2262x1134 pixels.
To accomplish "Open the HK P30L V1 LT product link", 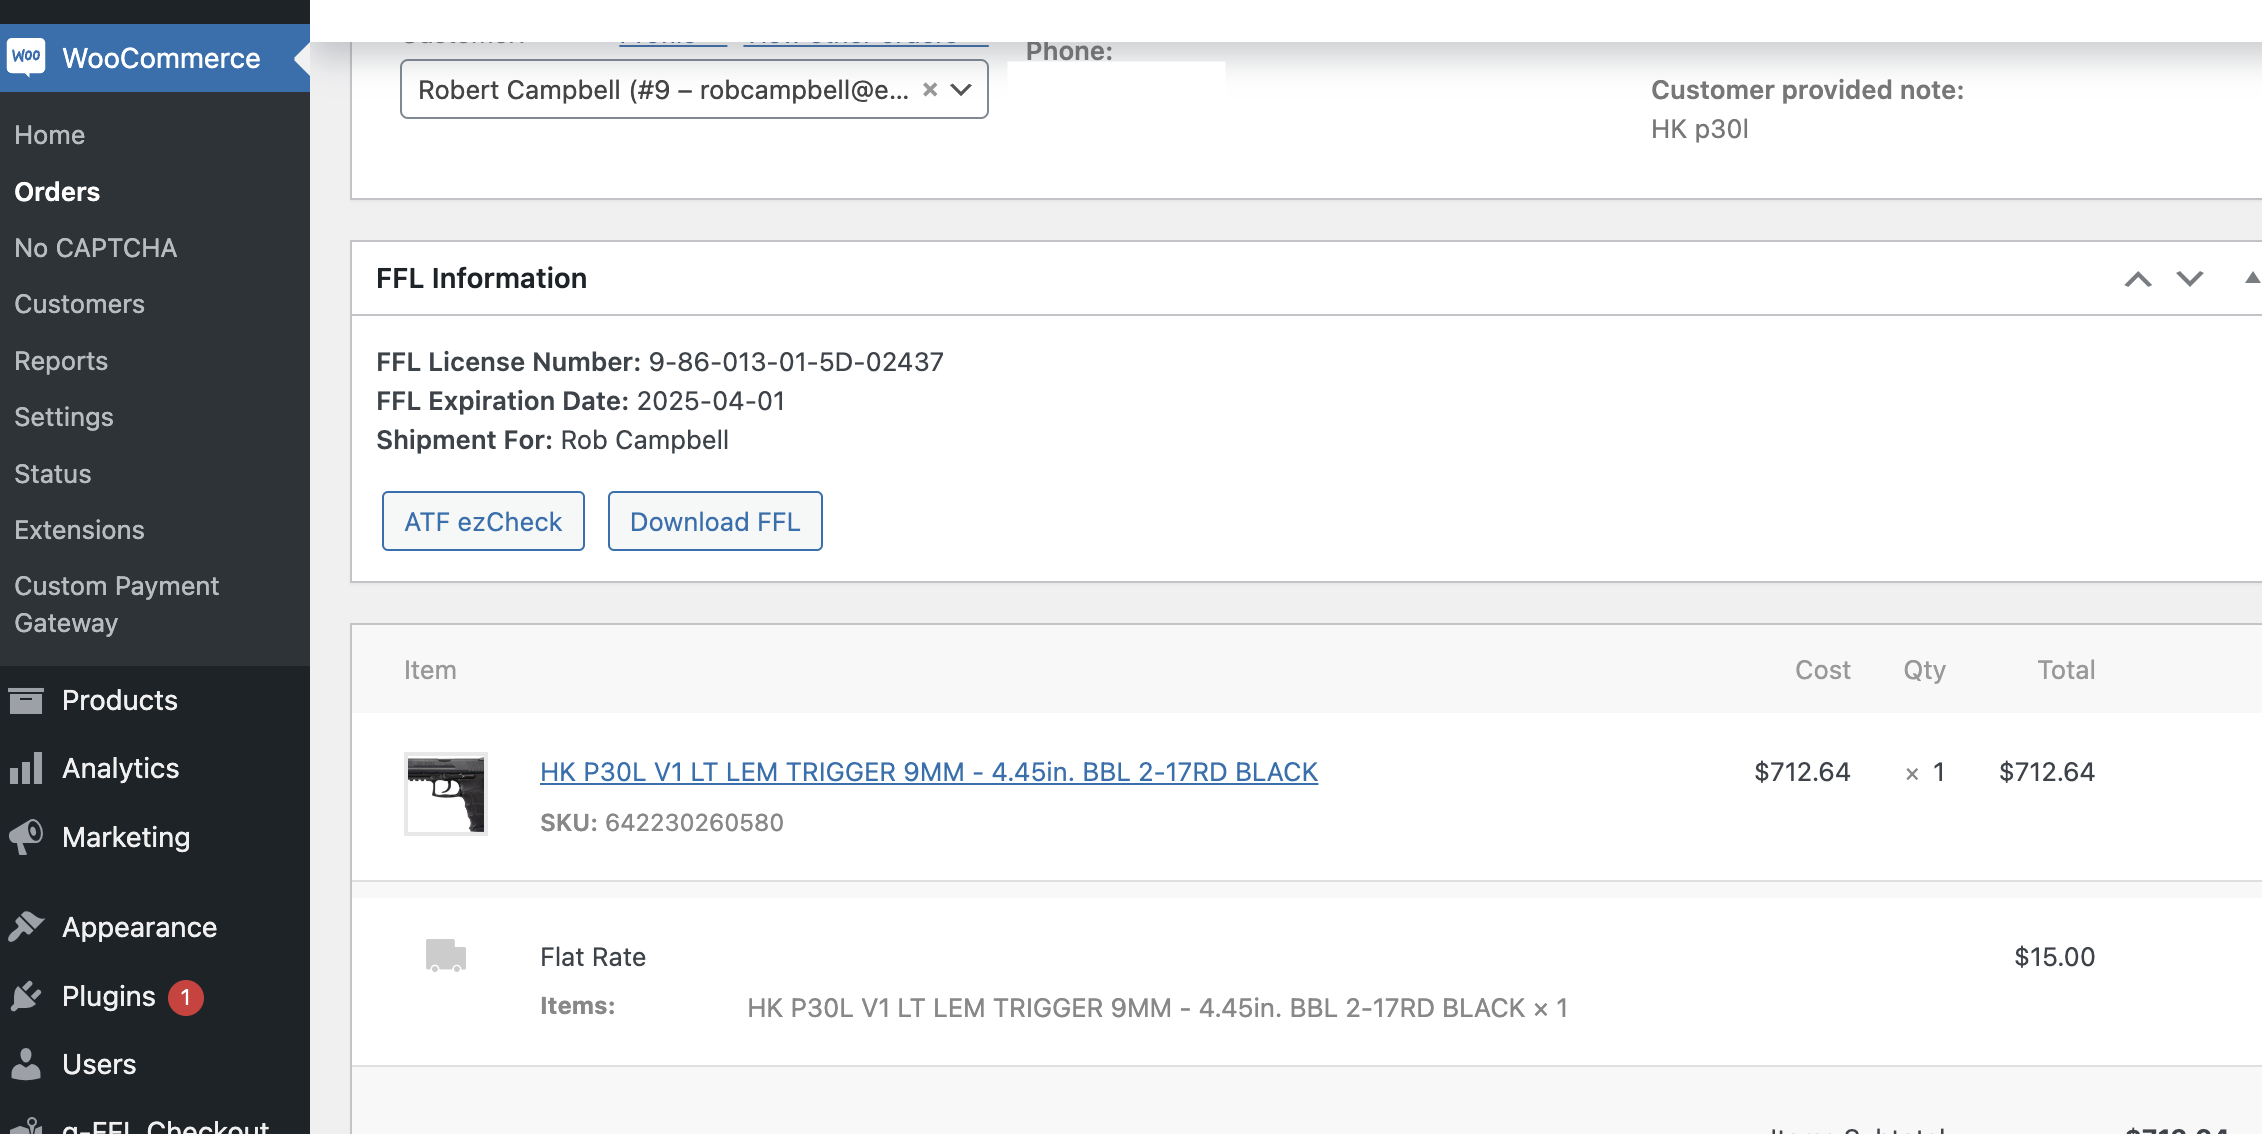I will pos(929,772).
